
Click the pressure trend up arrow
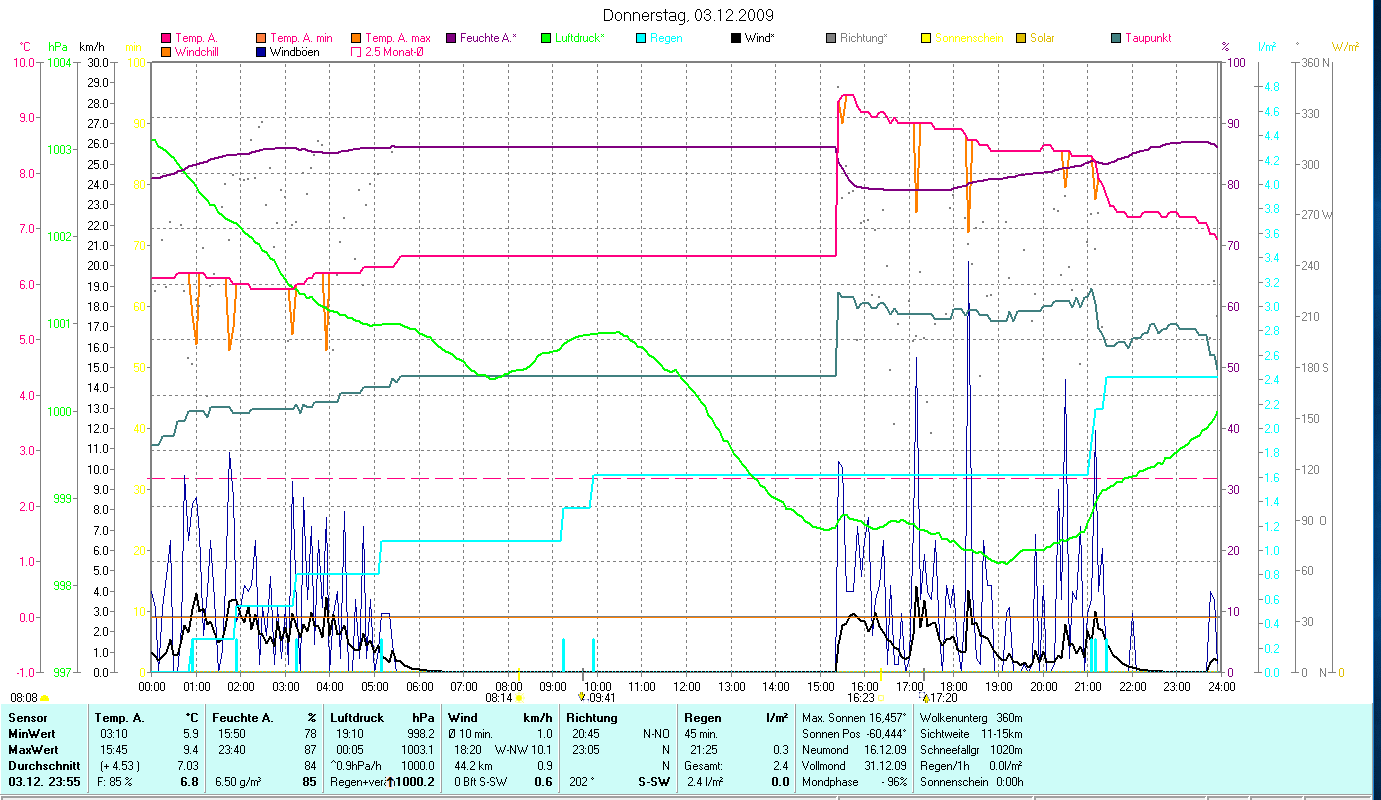(x=390, y=781)
